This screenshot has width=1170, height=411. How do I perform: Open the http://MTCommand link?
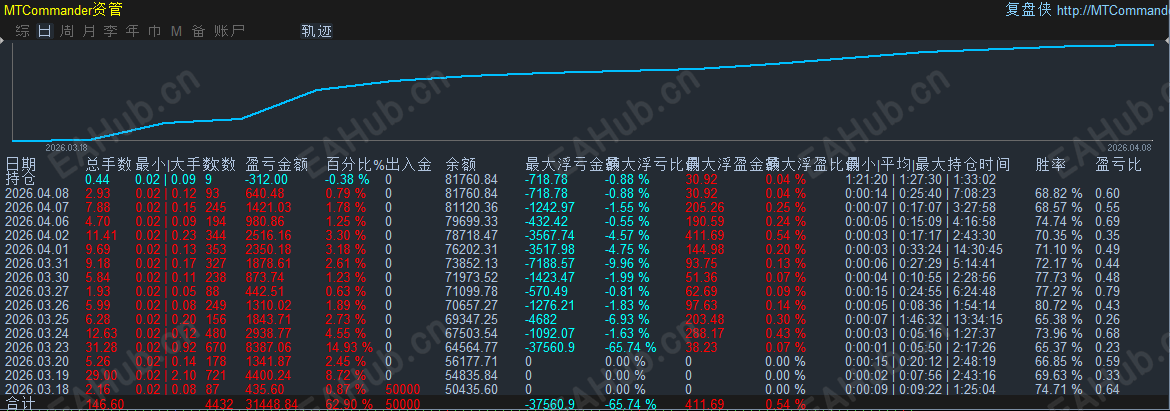point(1113,10)
